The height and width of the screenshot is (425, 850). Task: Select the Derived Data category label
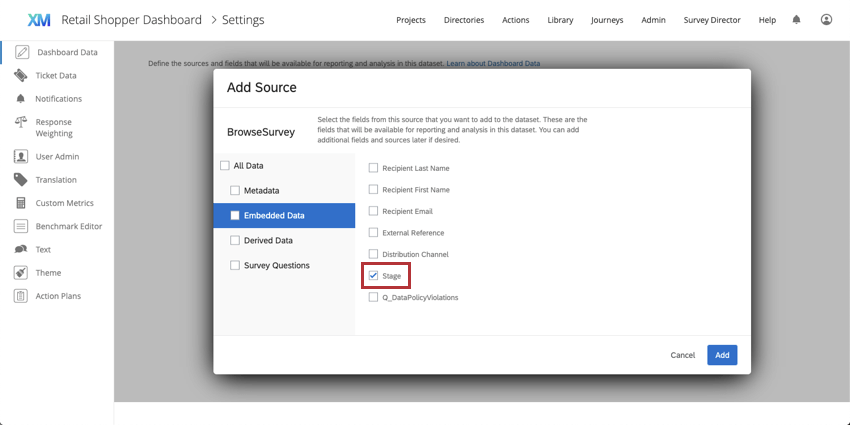point(268,240)
